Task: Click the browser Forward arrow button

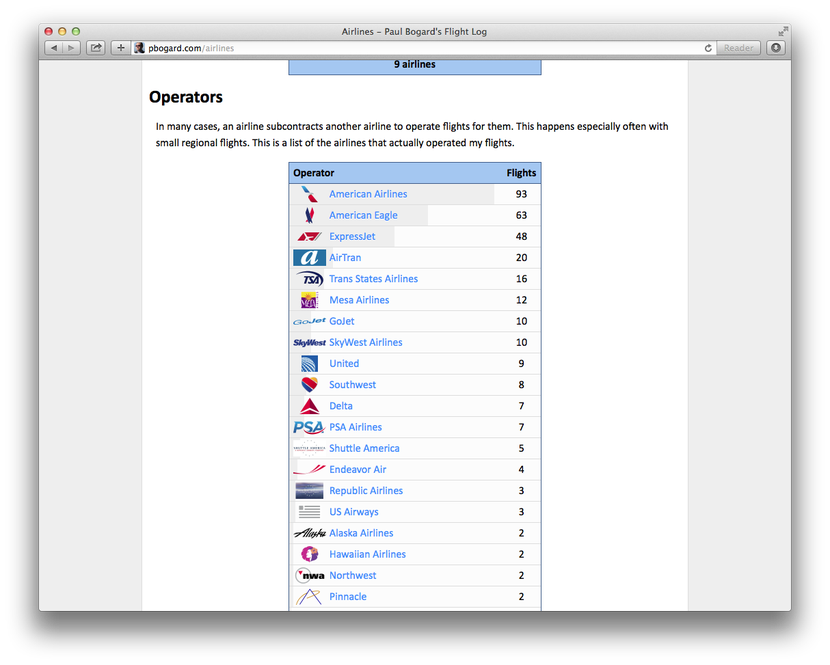Action: 72,48
